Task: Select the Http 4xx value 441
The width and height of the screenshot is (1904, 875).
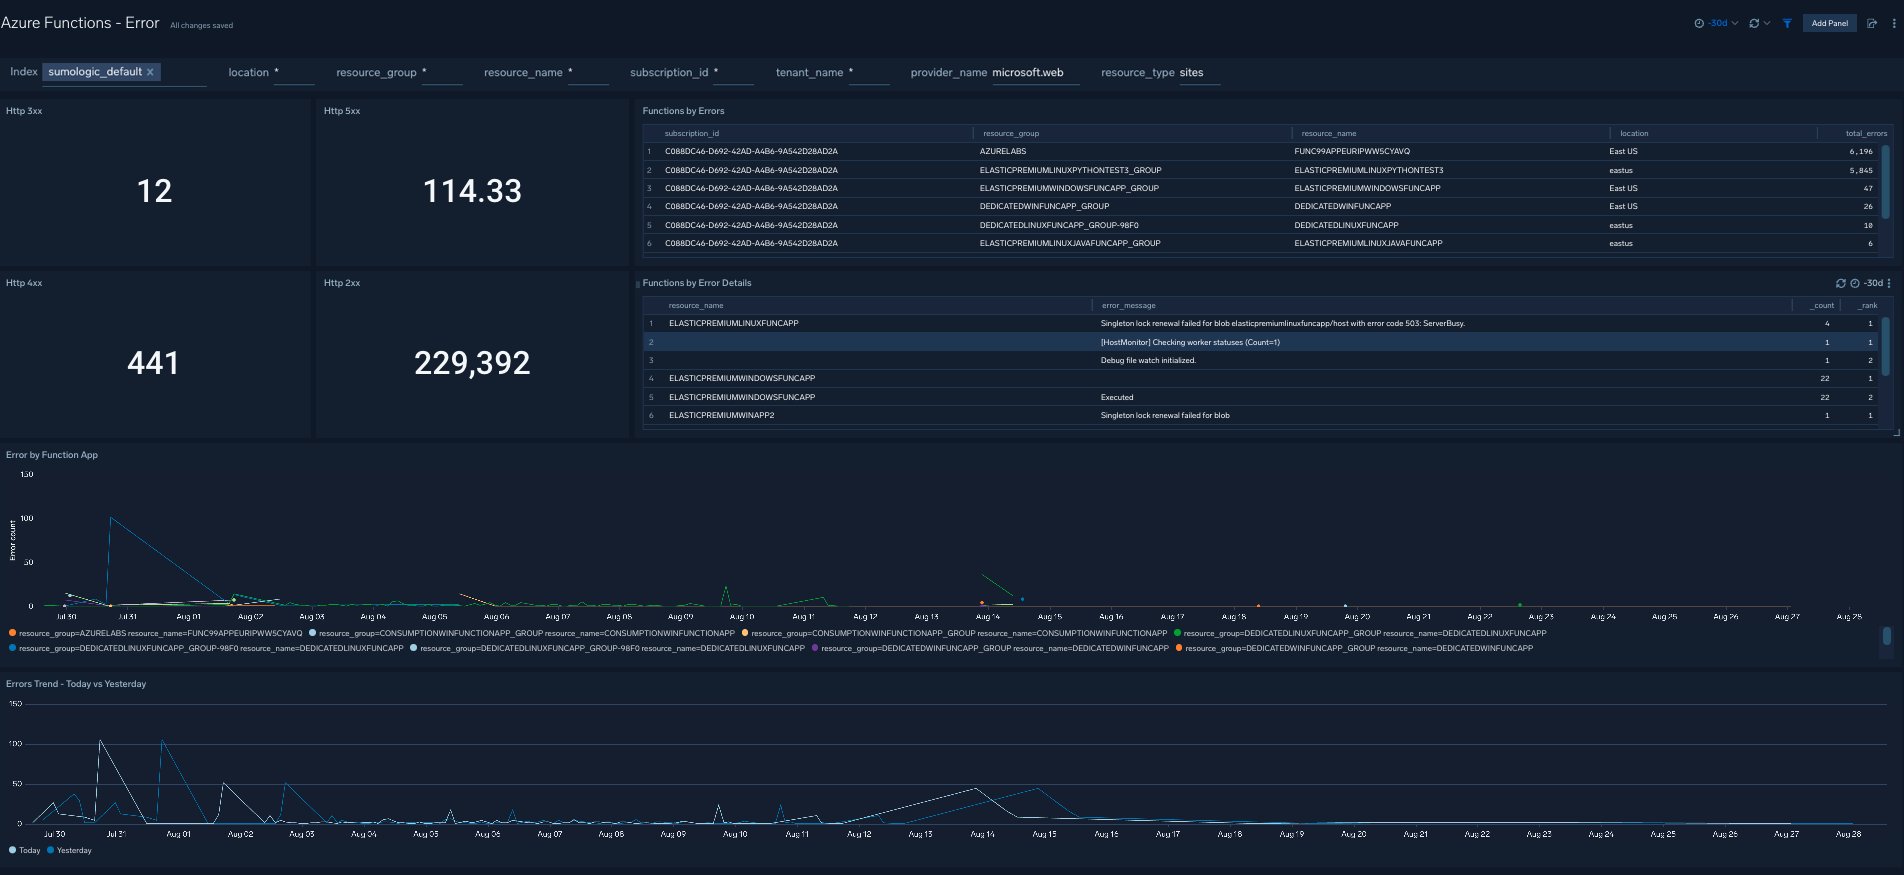Action: 153,363
